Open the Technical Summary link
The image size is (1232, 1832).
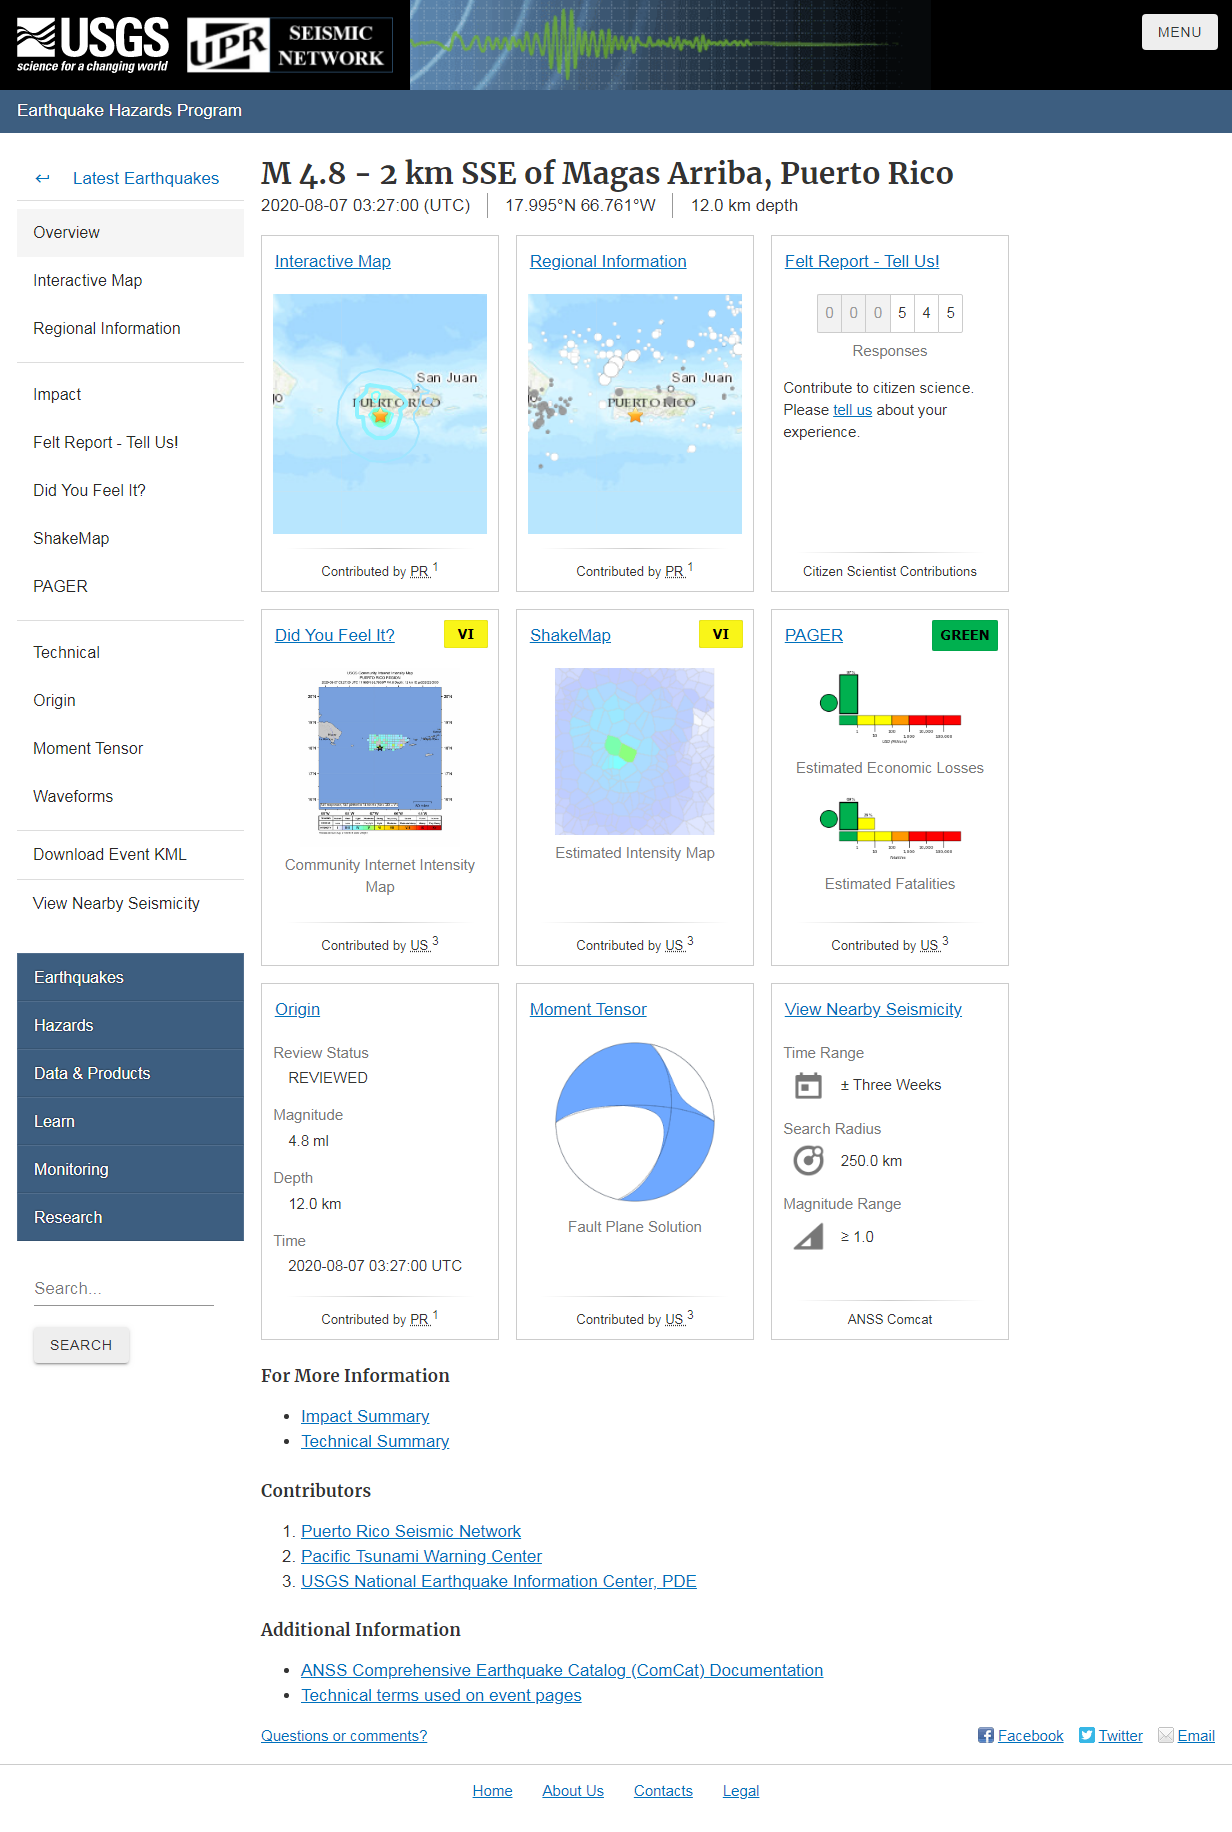pos(375,1441)
